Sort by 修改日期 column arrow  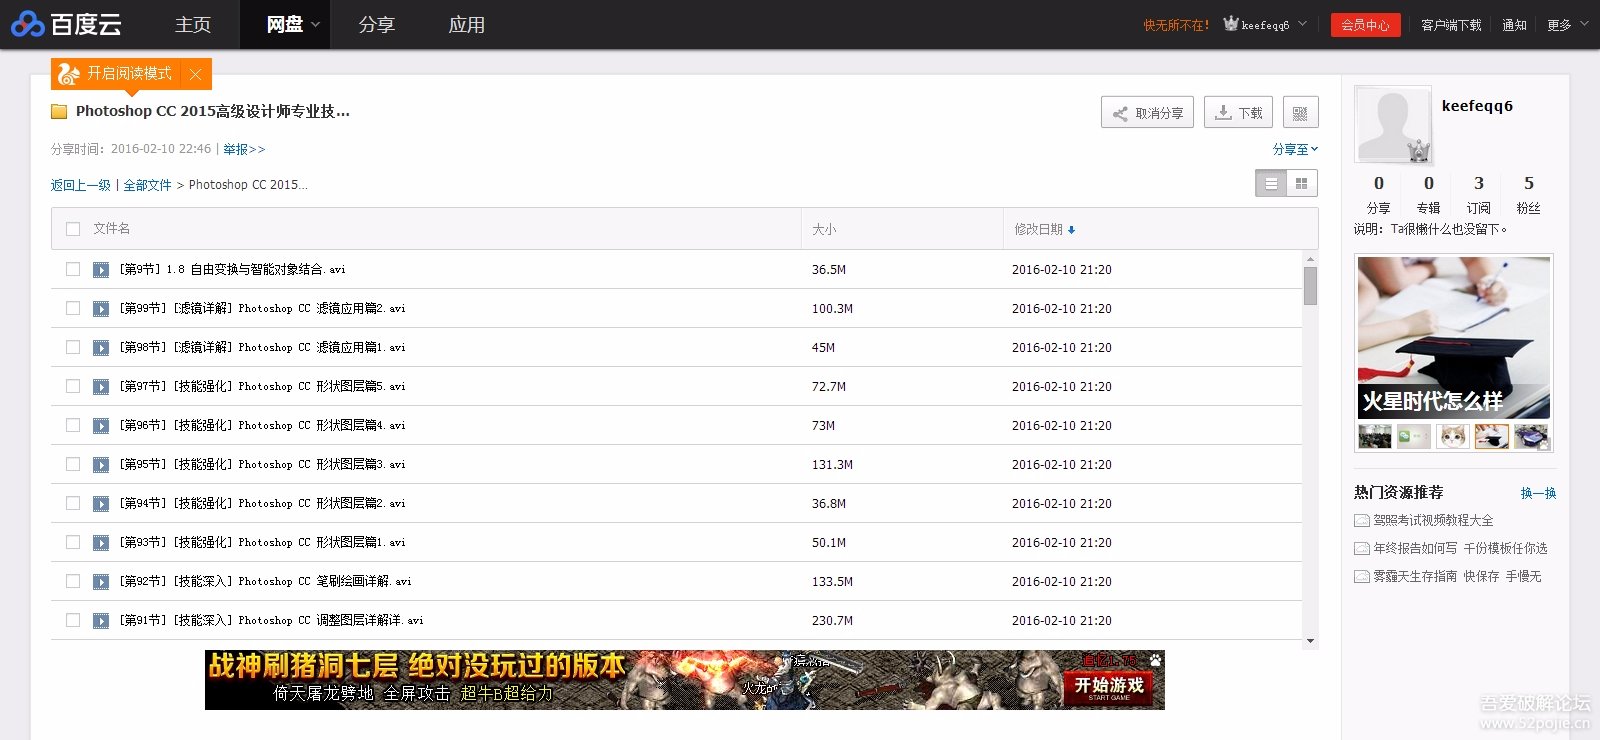coord(1071,230)
